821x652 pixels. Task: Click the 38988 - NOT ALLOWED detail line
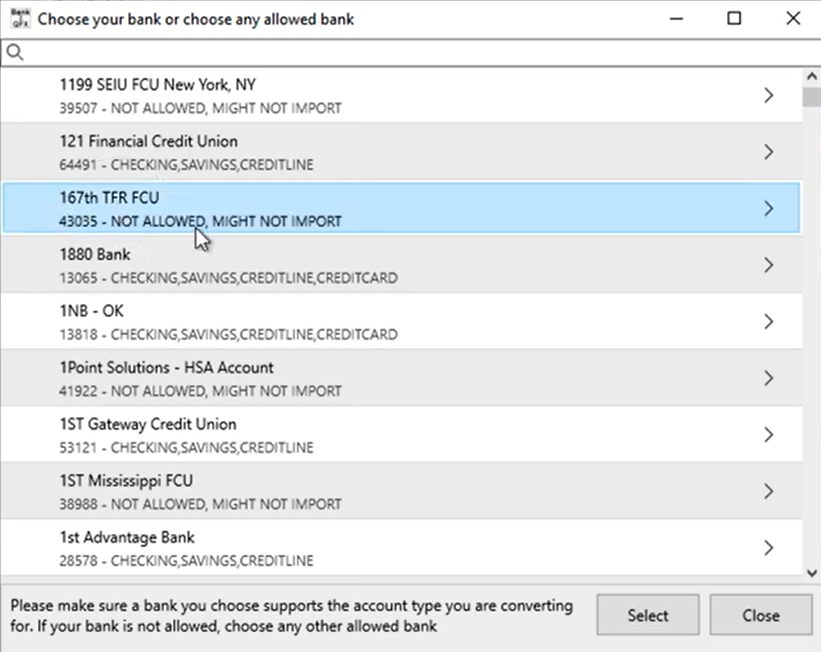[x=201, y=504]
